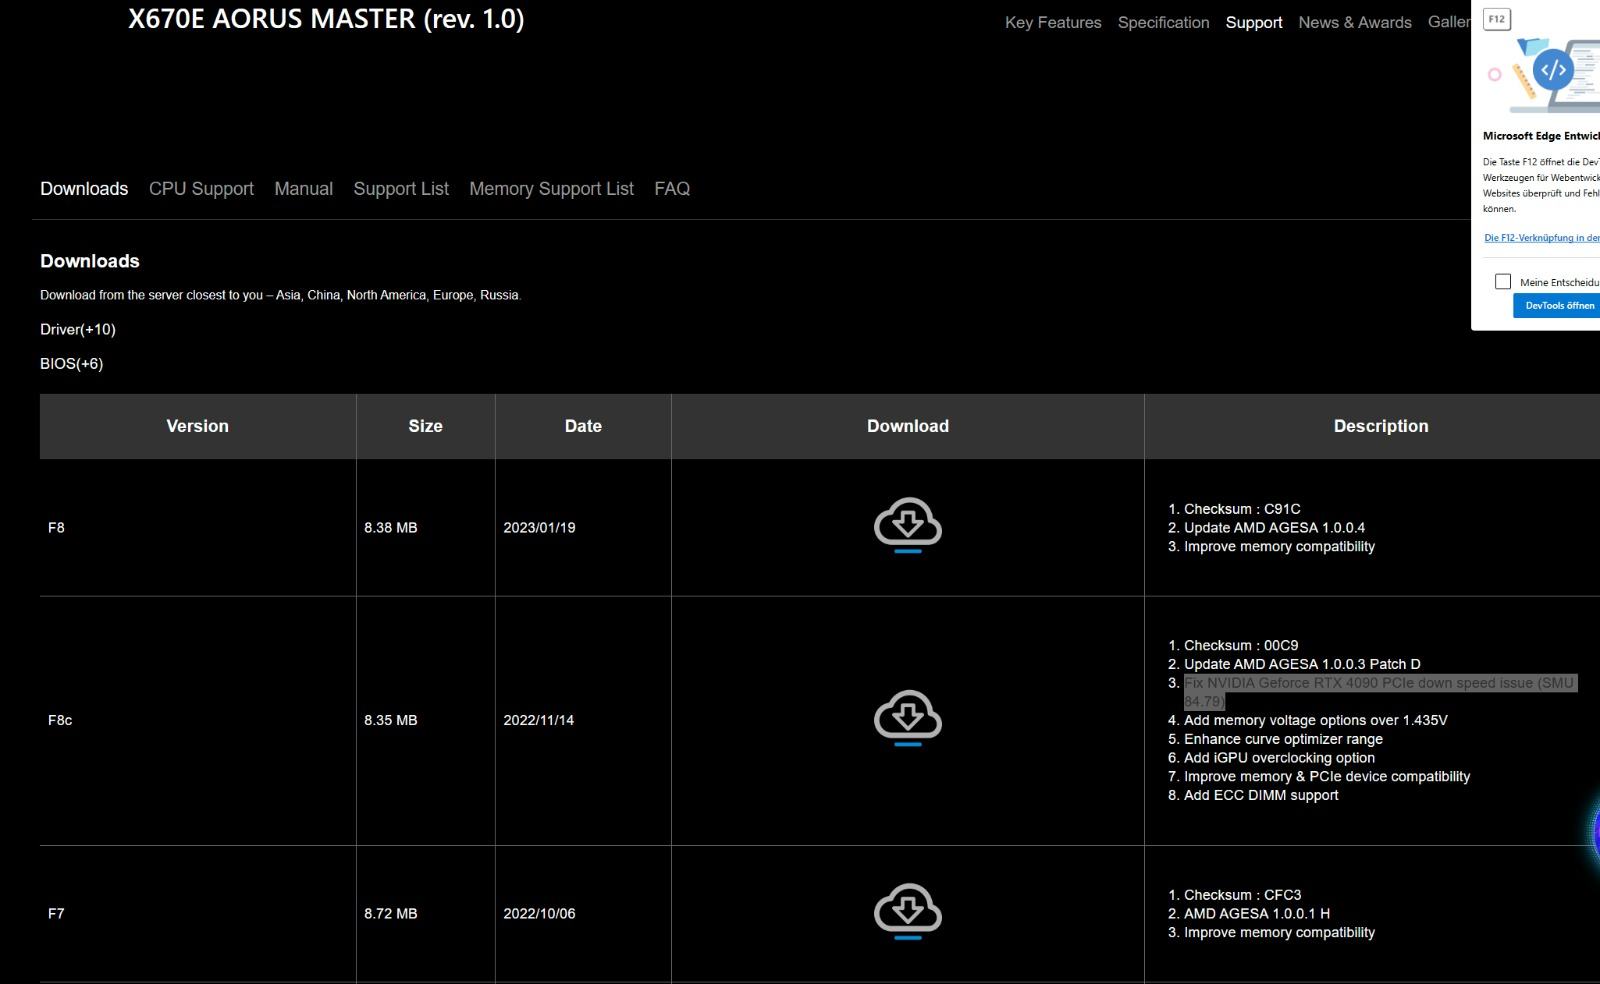Open the Die F12-Verknüpfung link
The height and width of the screenshot is (984, 1600).
1541,238
